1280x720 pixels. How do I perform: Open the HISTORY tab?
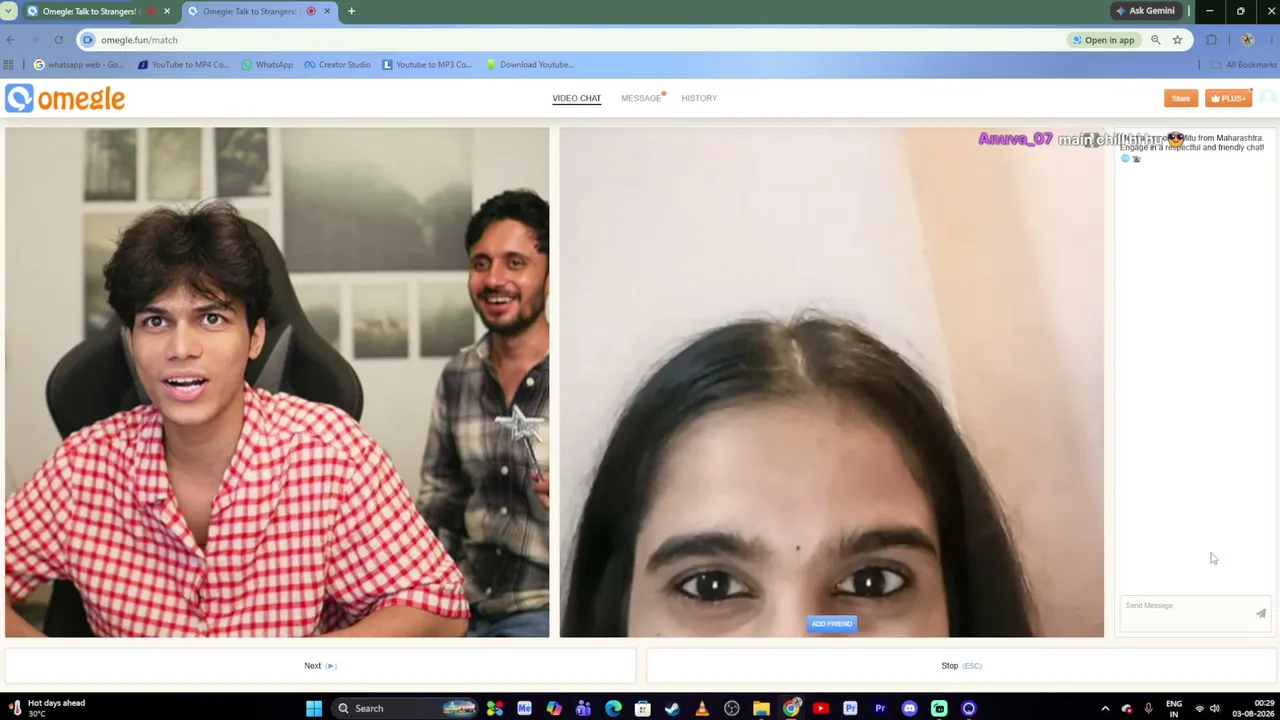click(699, 98)
